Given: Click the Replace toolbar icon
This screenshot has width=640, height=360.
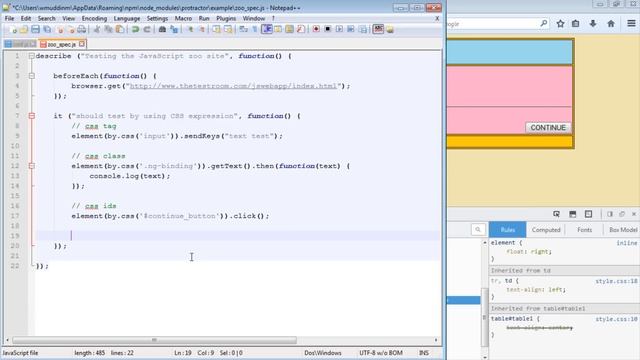Looking at the screenshot, I should click(x=174, y=29).
